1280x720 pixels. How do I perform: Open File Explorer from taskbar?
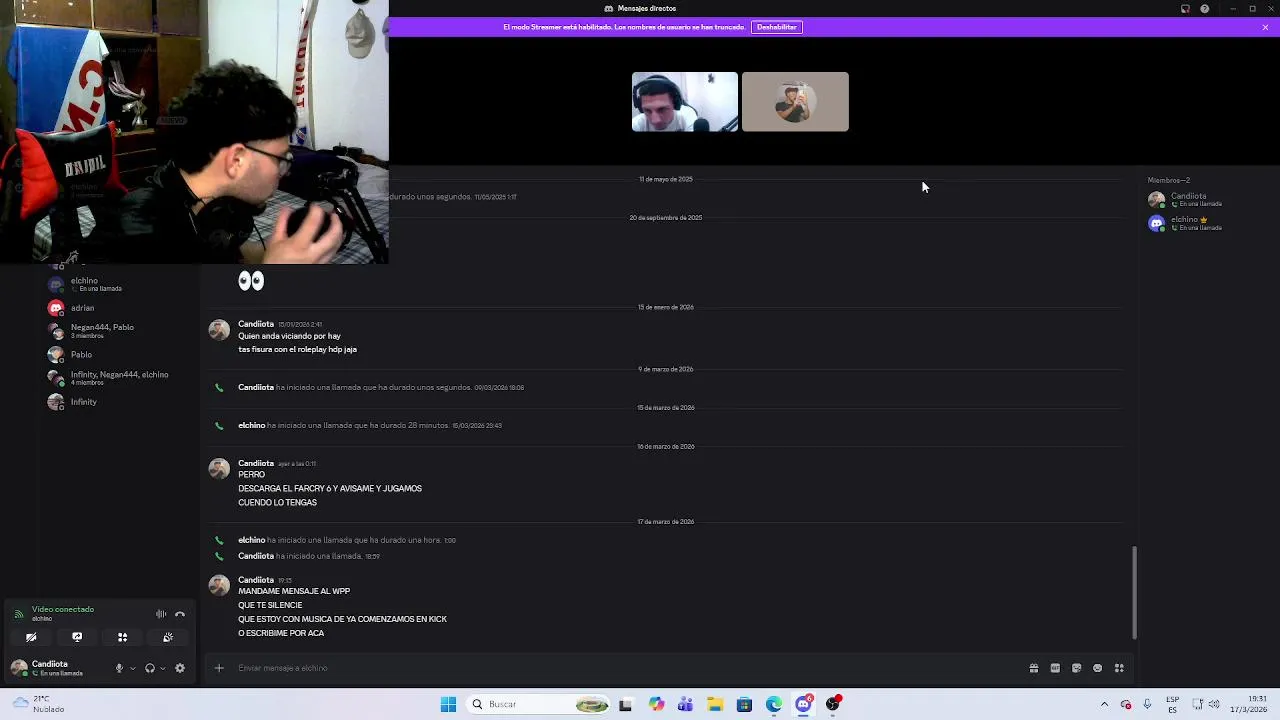click(x=715, y=704)
